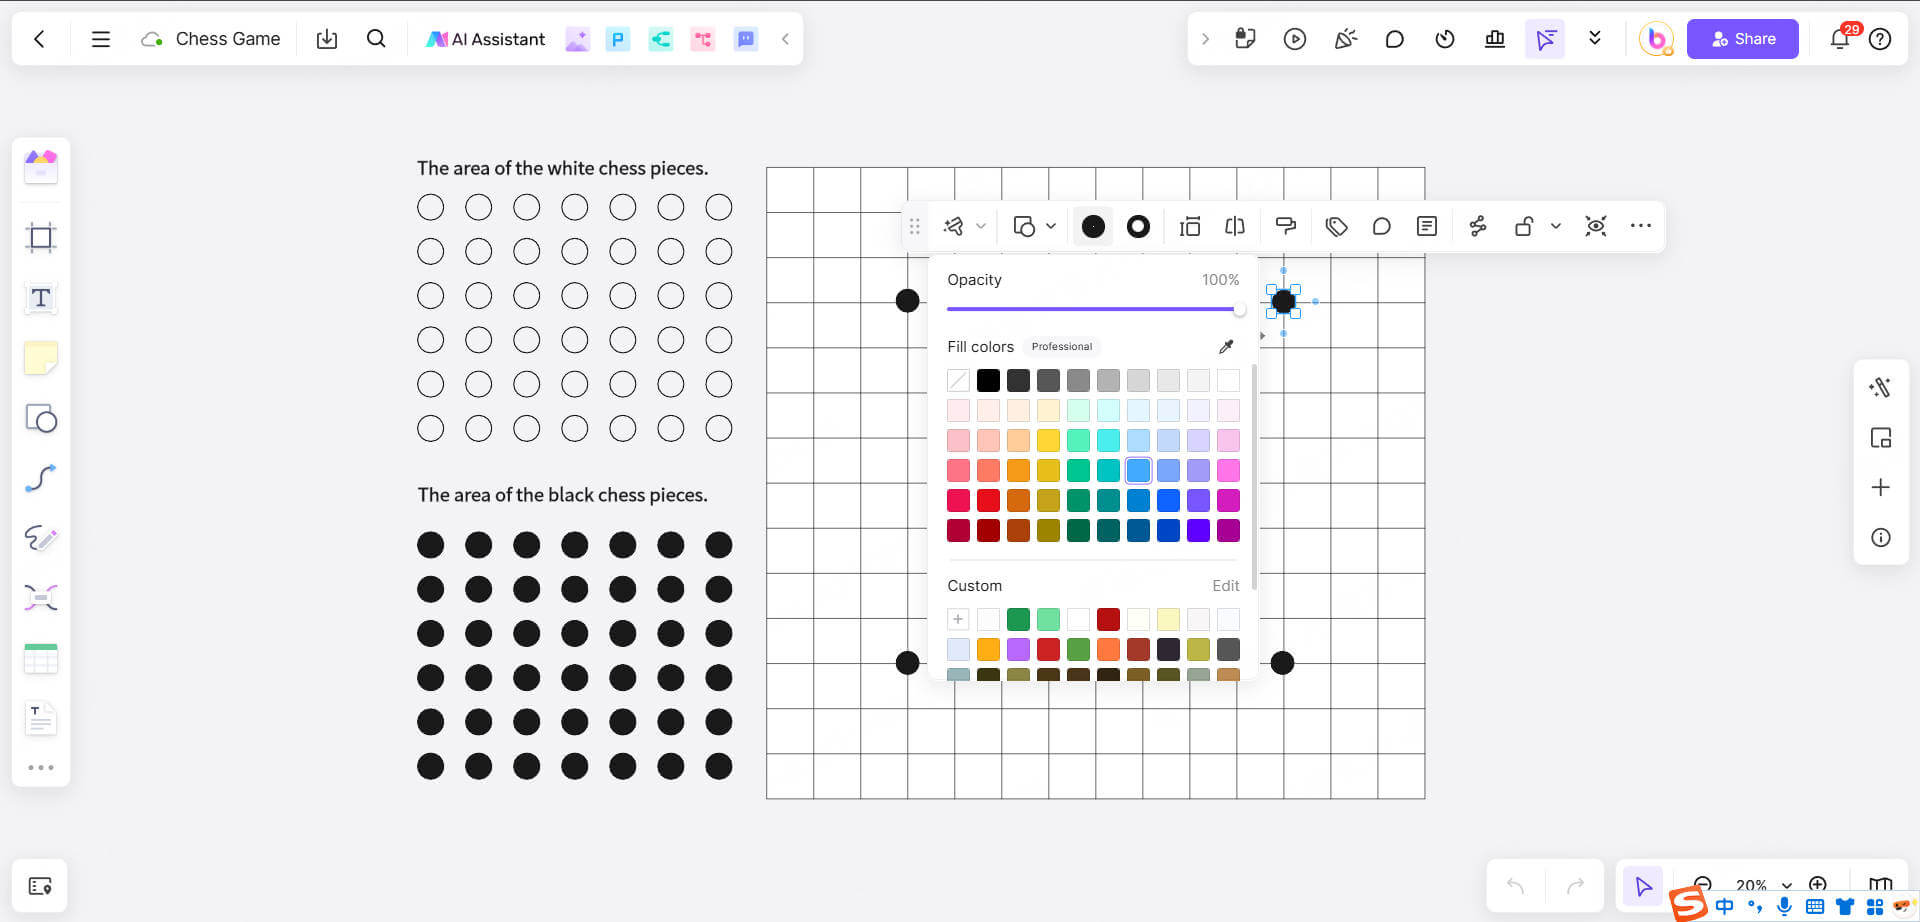The width and height of the screenshot is (1920, 922).
Task: Start presentation with play icon
Action: [x=1295, y=39]
